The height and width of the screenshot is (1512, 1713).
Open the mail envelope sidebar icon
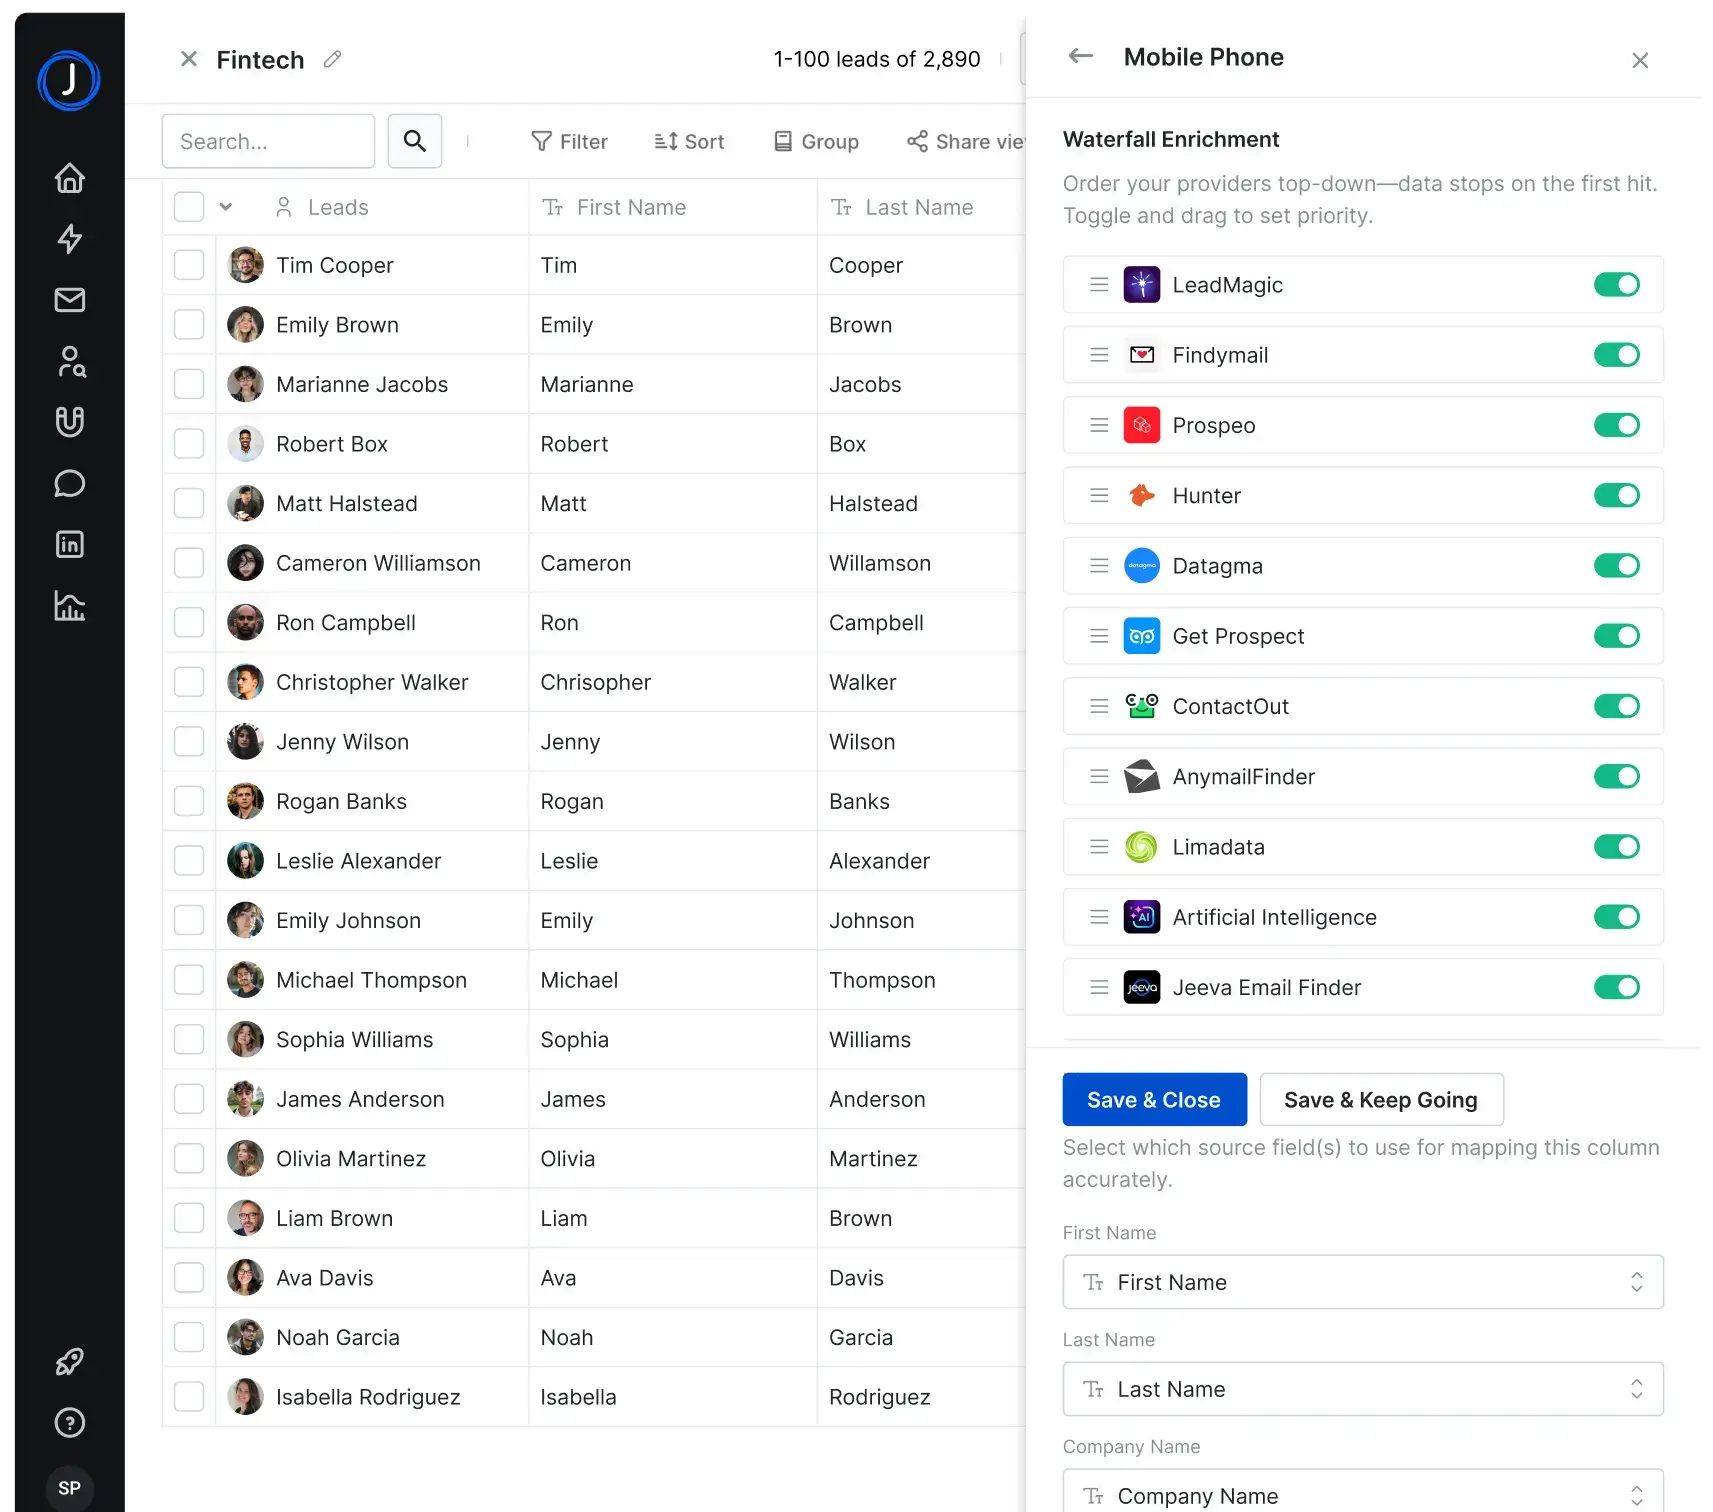pyautogui.click(x=69, y=300)
